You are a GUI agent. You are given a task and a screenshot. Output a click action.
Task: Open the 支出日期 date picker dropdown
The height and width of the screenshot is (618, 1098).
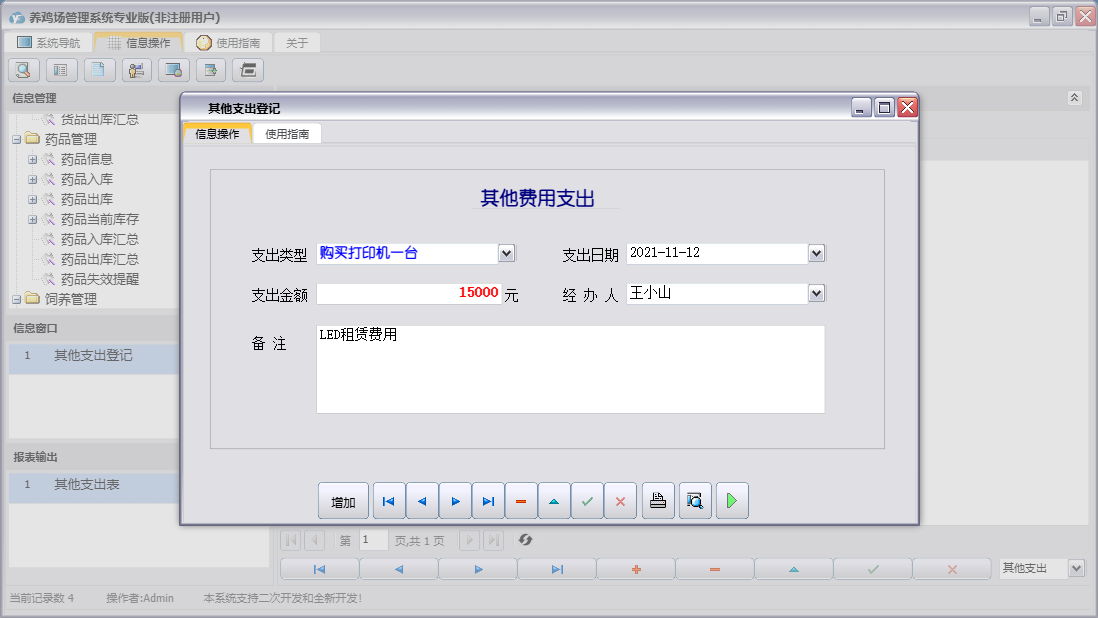816,253
